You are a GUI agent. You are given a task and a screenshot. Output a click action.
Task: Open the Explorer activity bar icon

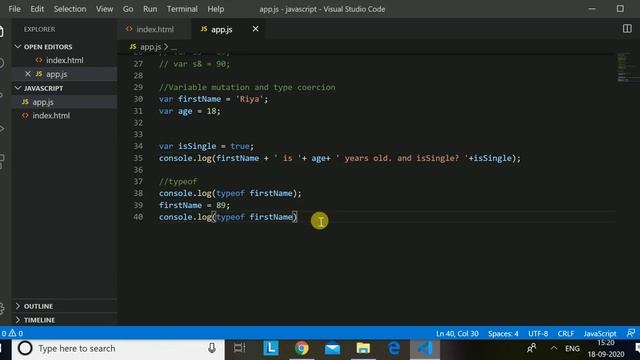(x=2, y=31)
